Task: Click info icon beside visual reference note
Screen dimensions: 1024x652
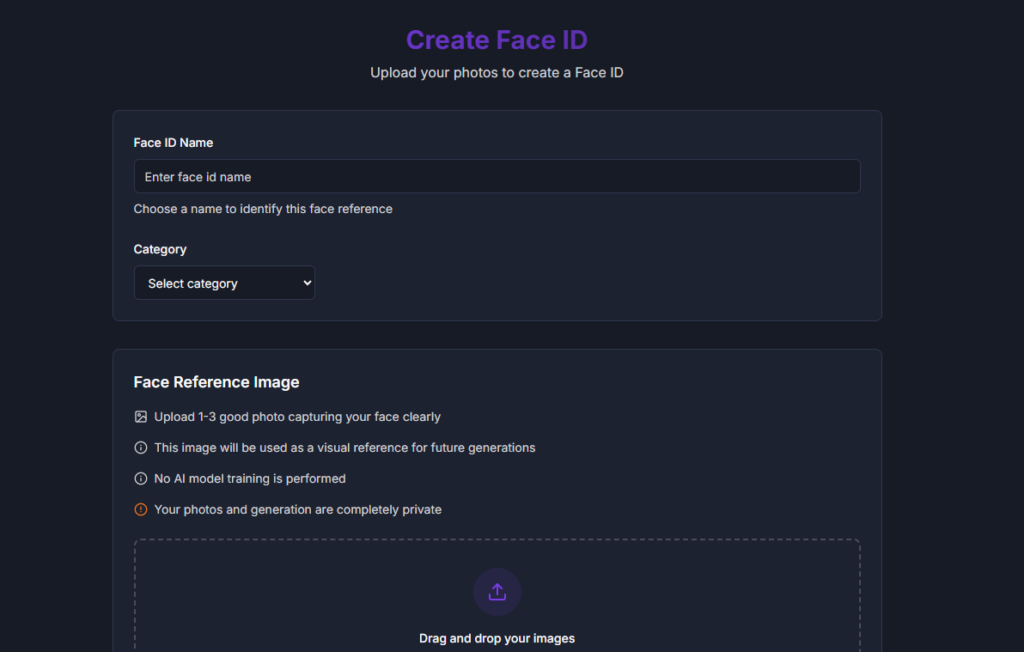Action: coord(140,448)
